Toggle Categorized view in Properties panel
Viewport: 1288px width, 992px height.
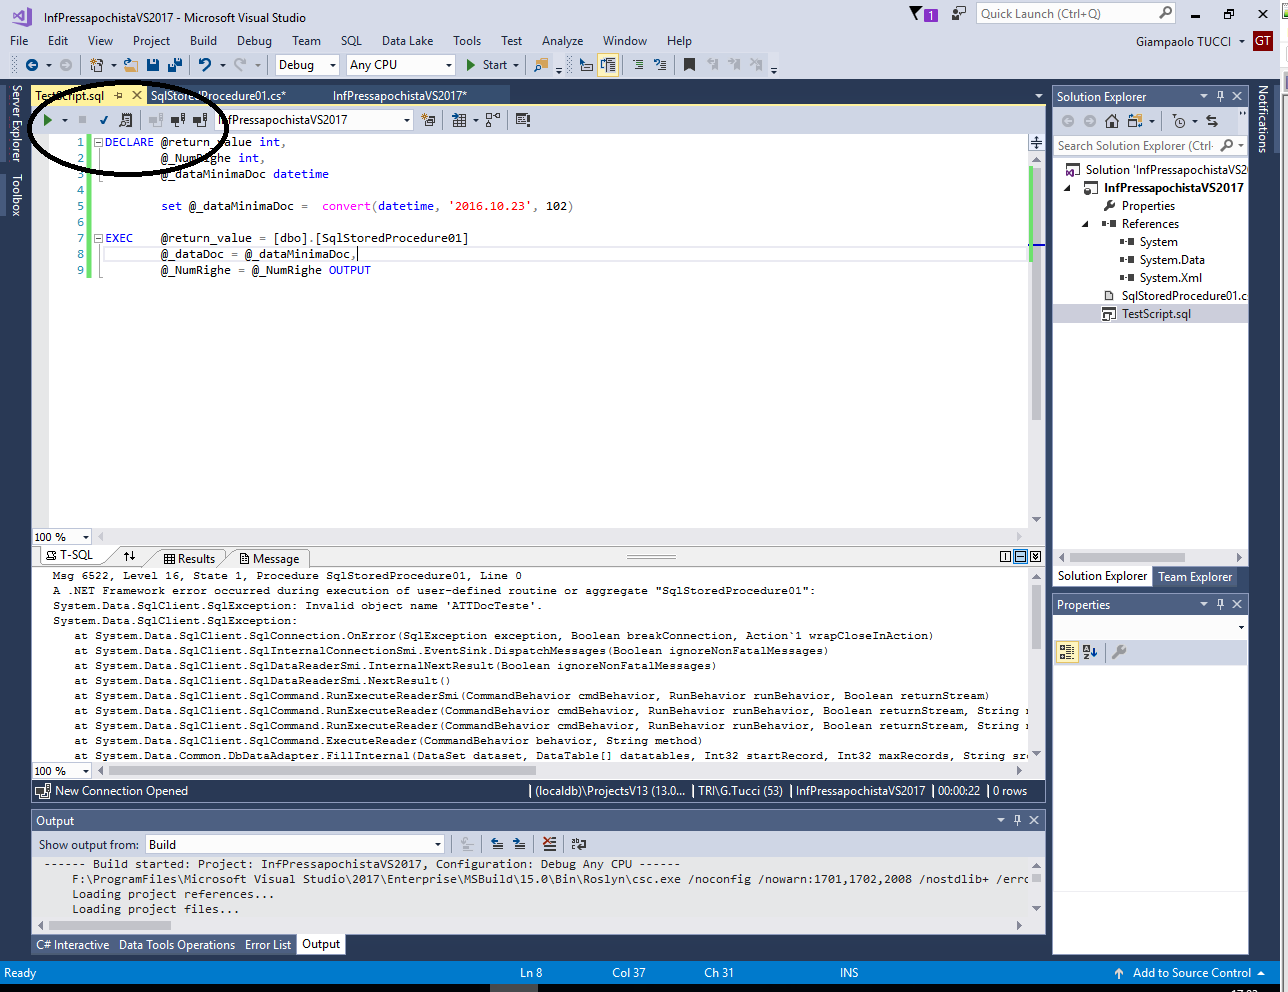click(x=1067, y=652)
